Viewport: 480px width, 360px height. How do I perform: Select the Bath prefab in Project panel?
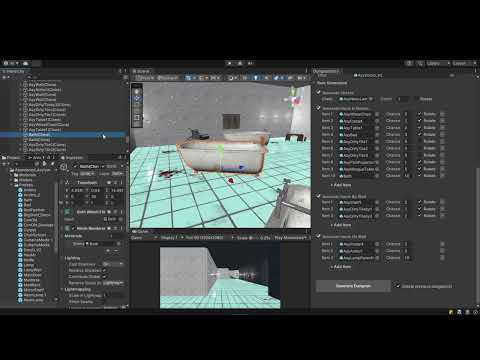click(x=28, y=200)
